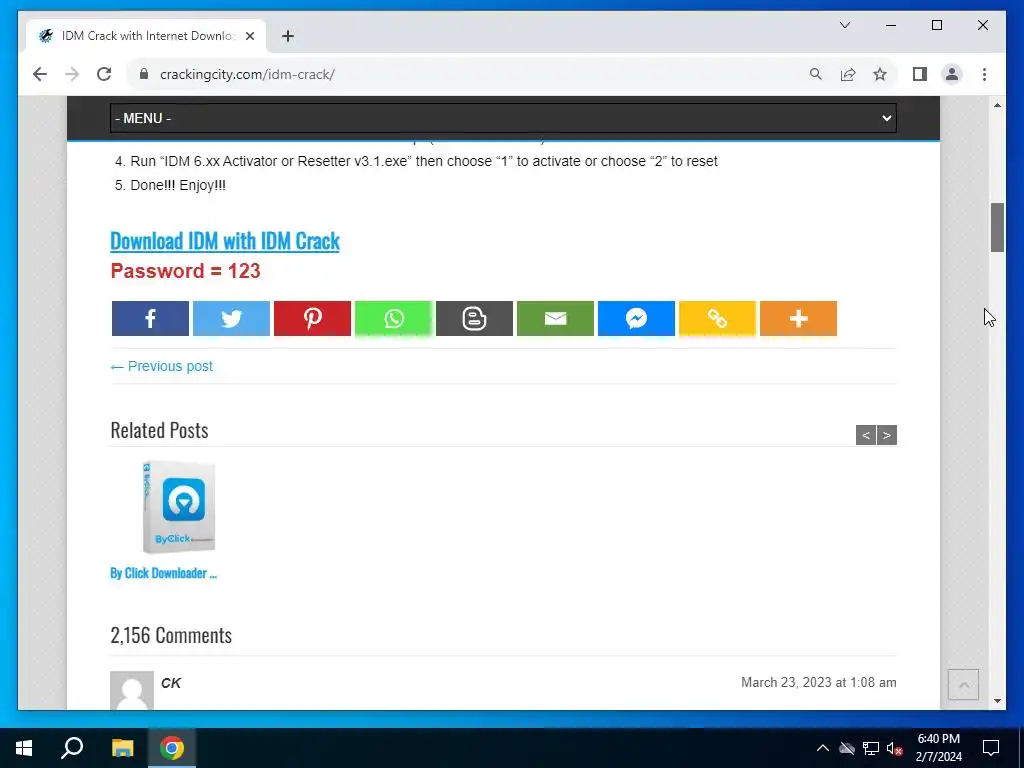Pin the post on Pinterest
The image size is (1024, 768).
tap(312, 318)
